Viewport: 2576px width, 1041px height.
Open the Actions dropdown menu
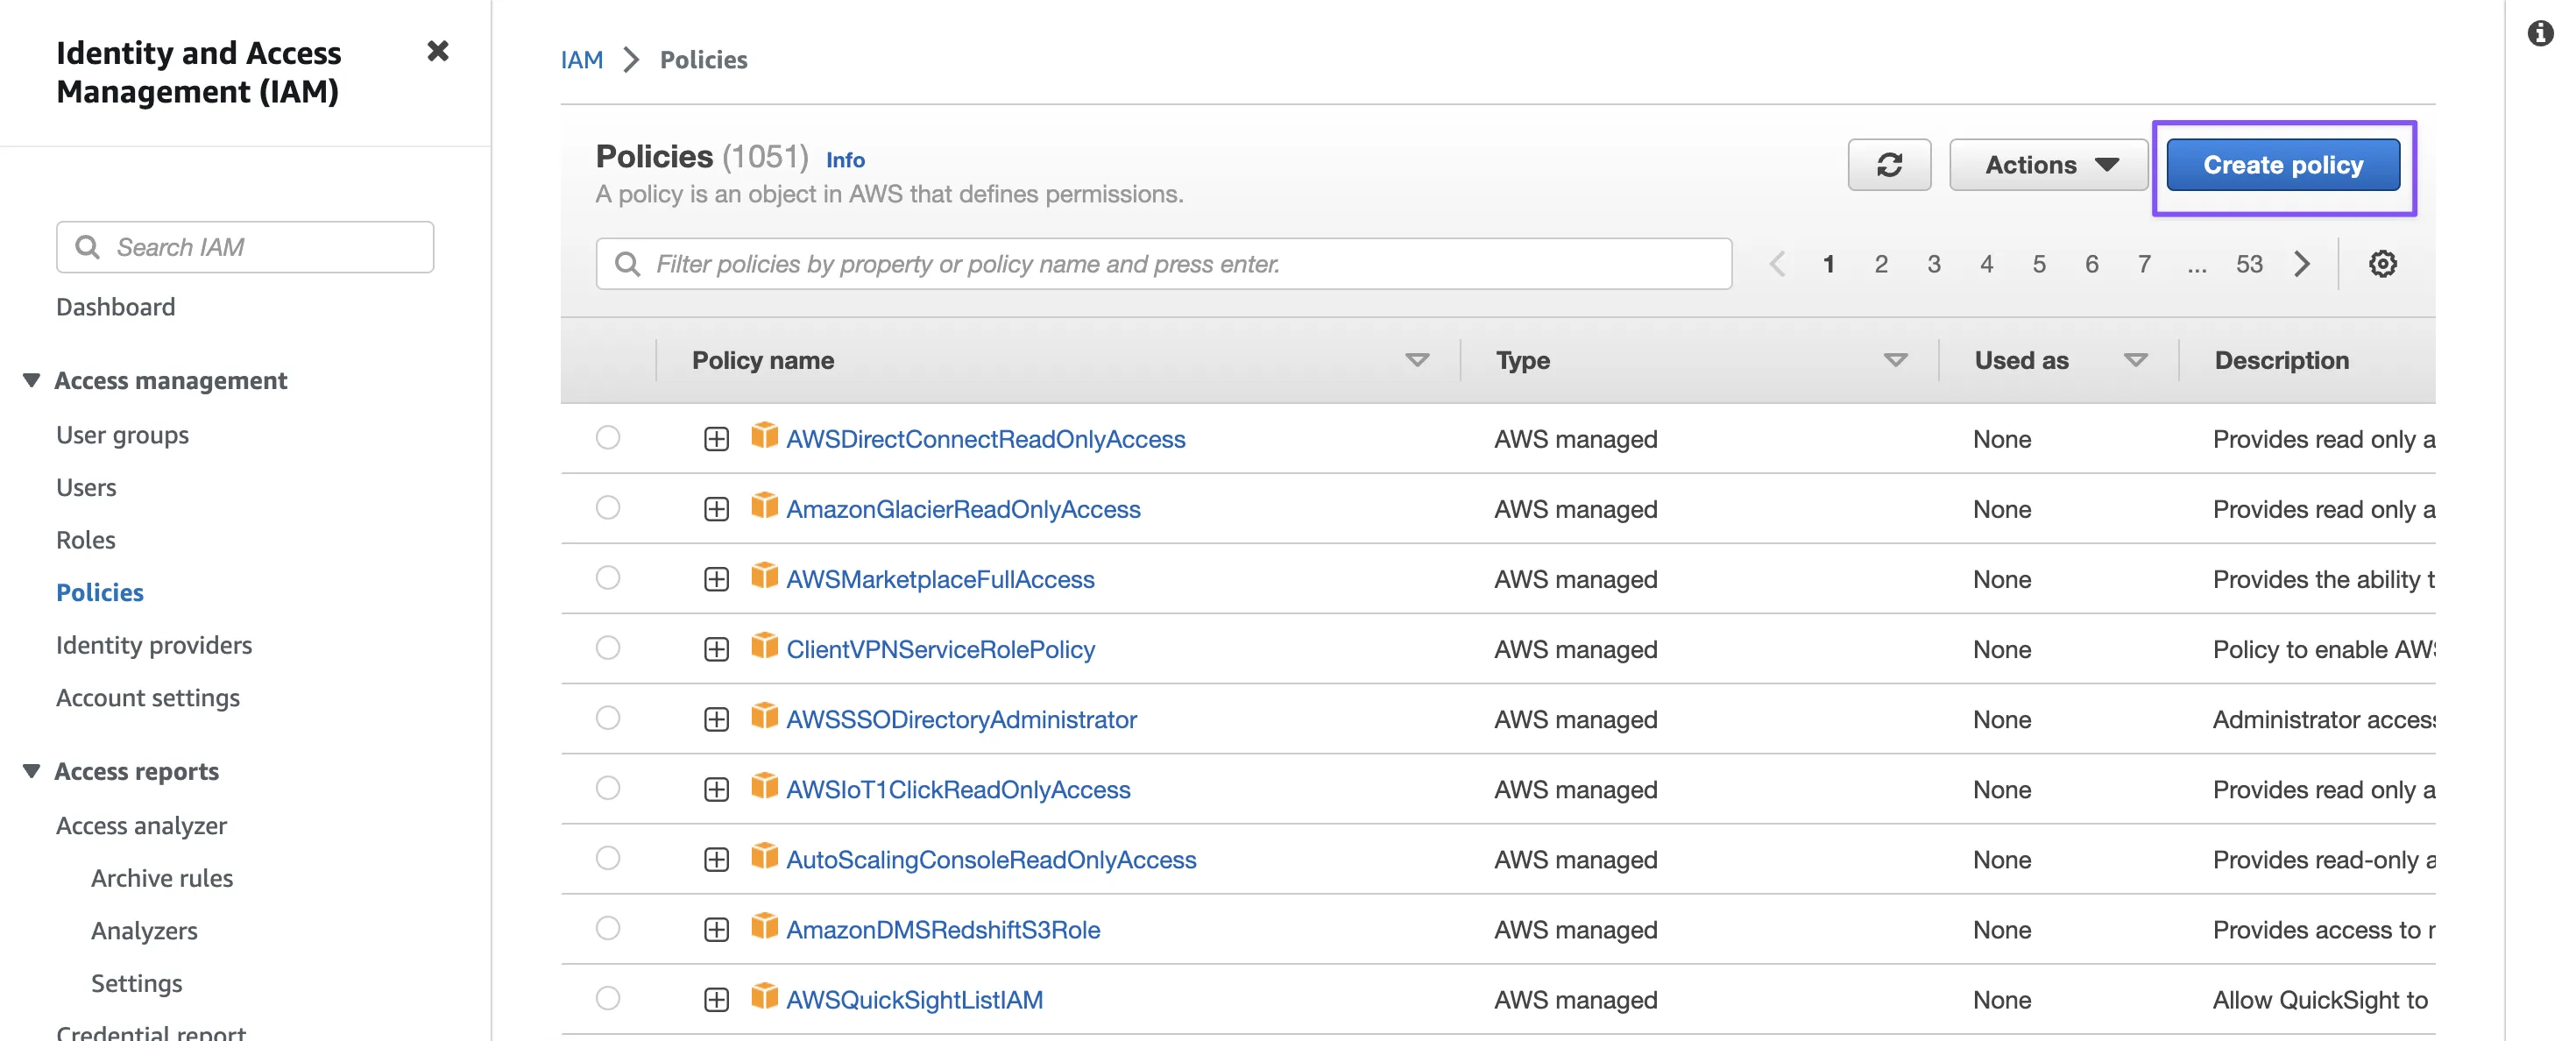click(x=2049, y=165)
